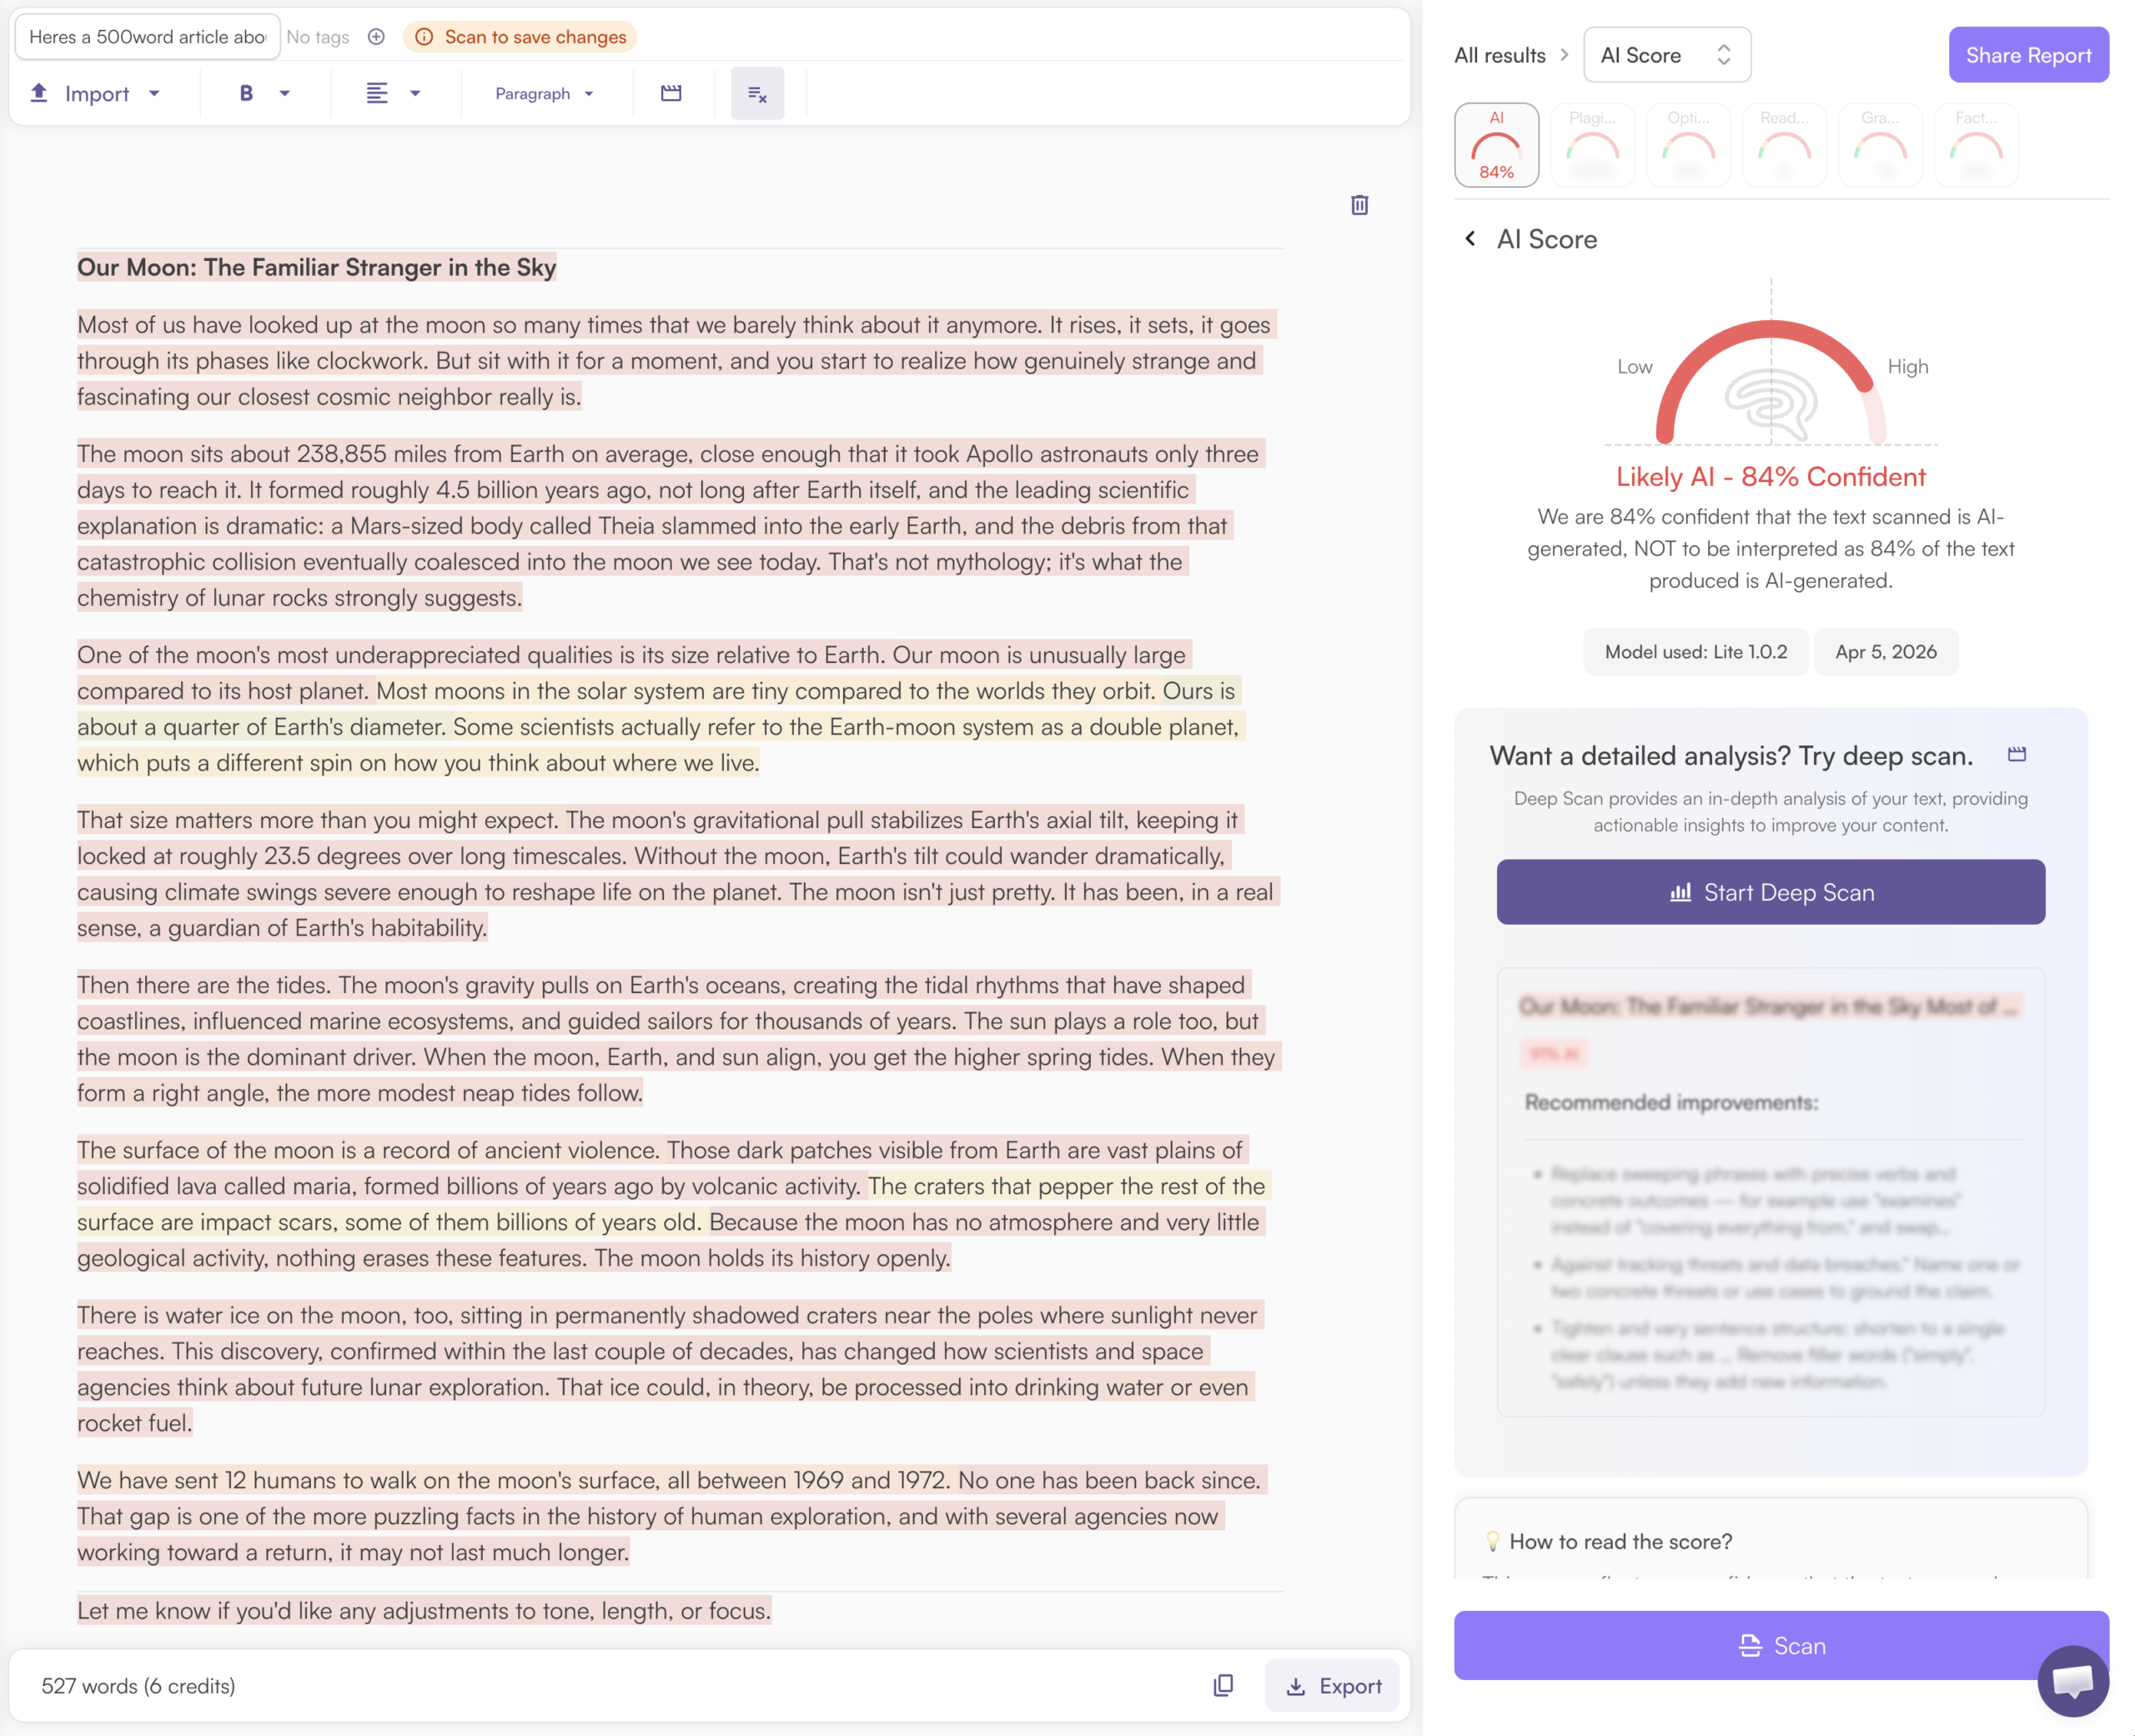Click All results breadcrumb link
Image resolution: width=2135 pixels, height=1736 pixels.
[1499, 55]
